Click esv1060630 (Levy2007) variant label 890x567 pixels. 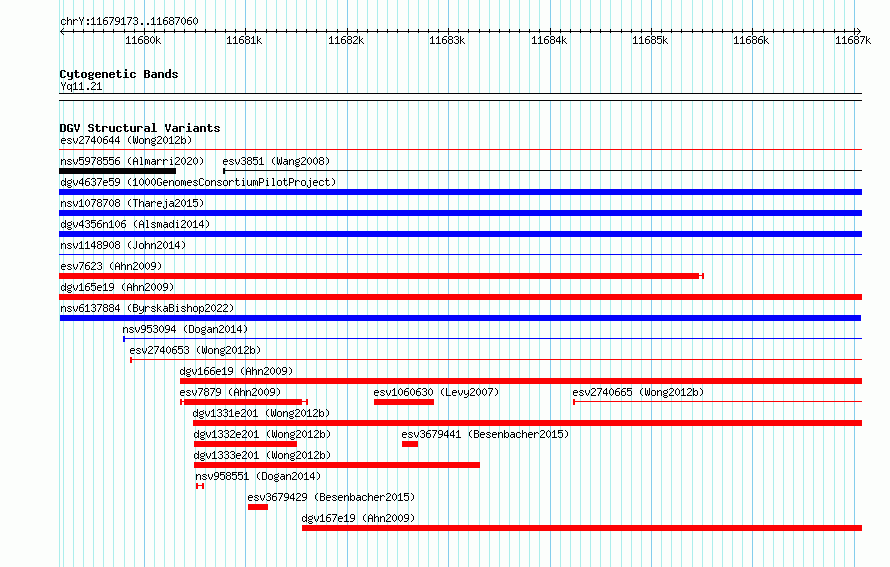click(x=436, y=392)
